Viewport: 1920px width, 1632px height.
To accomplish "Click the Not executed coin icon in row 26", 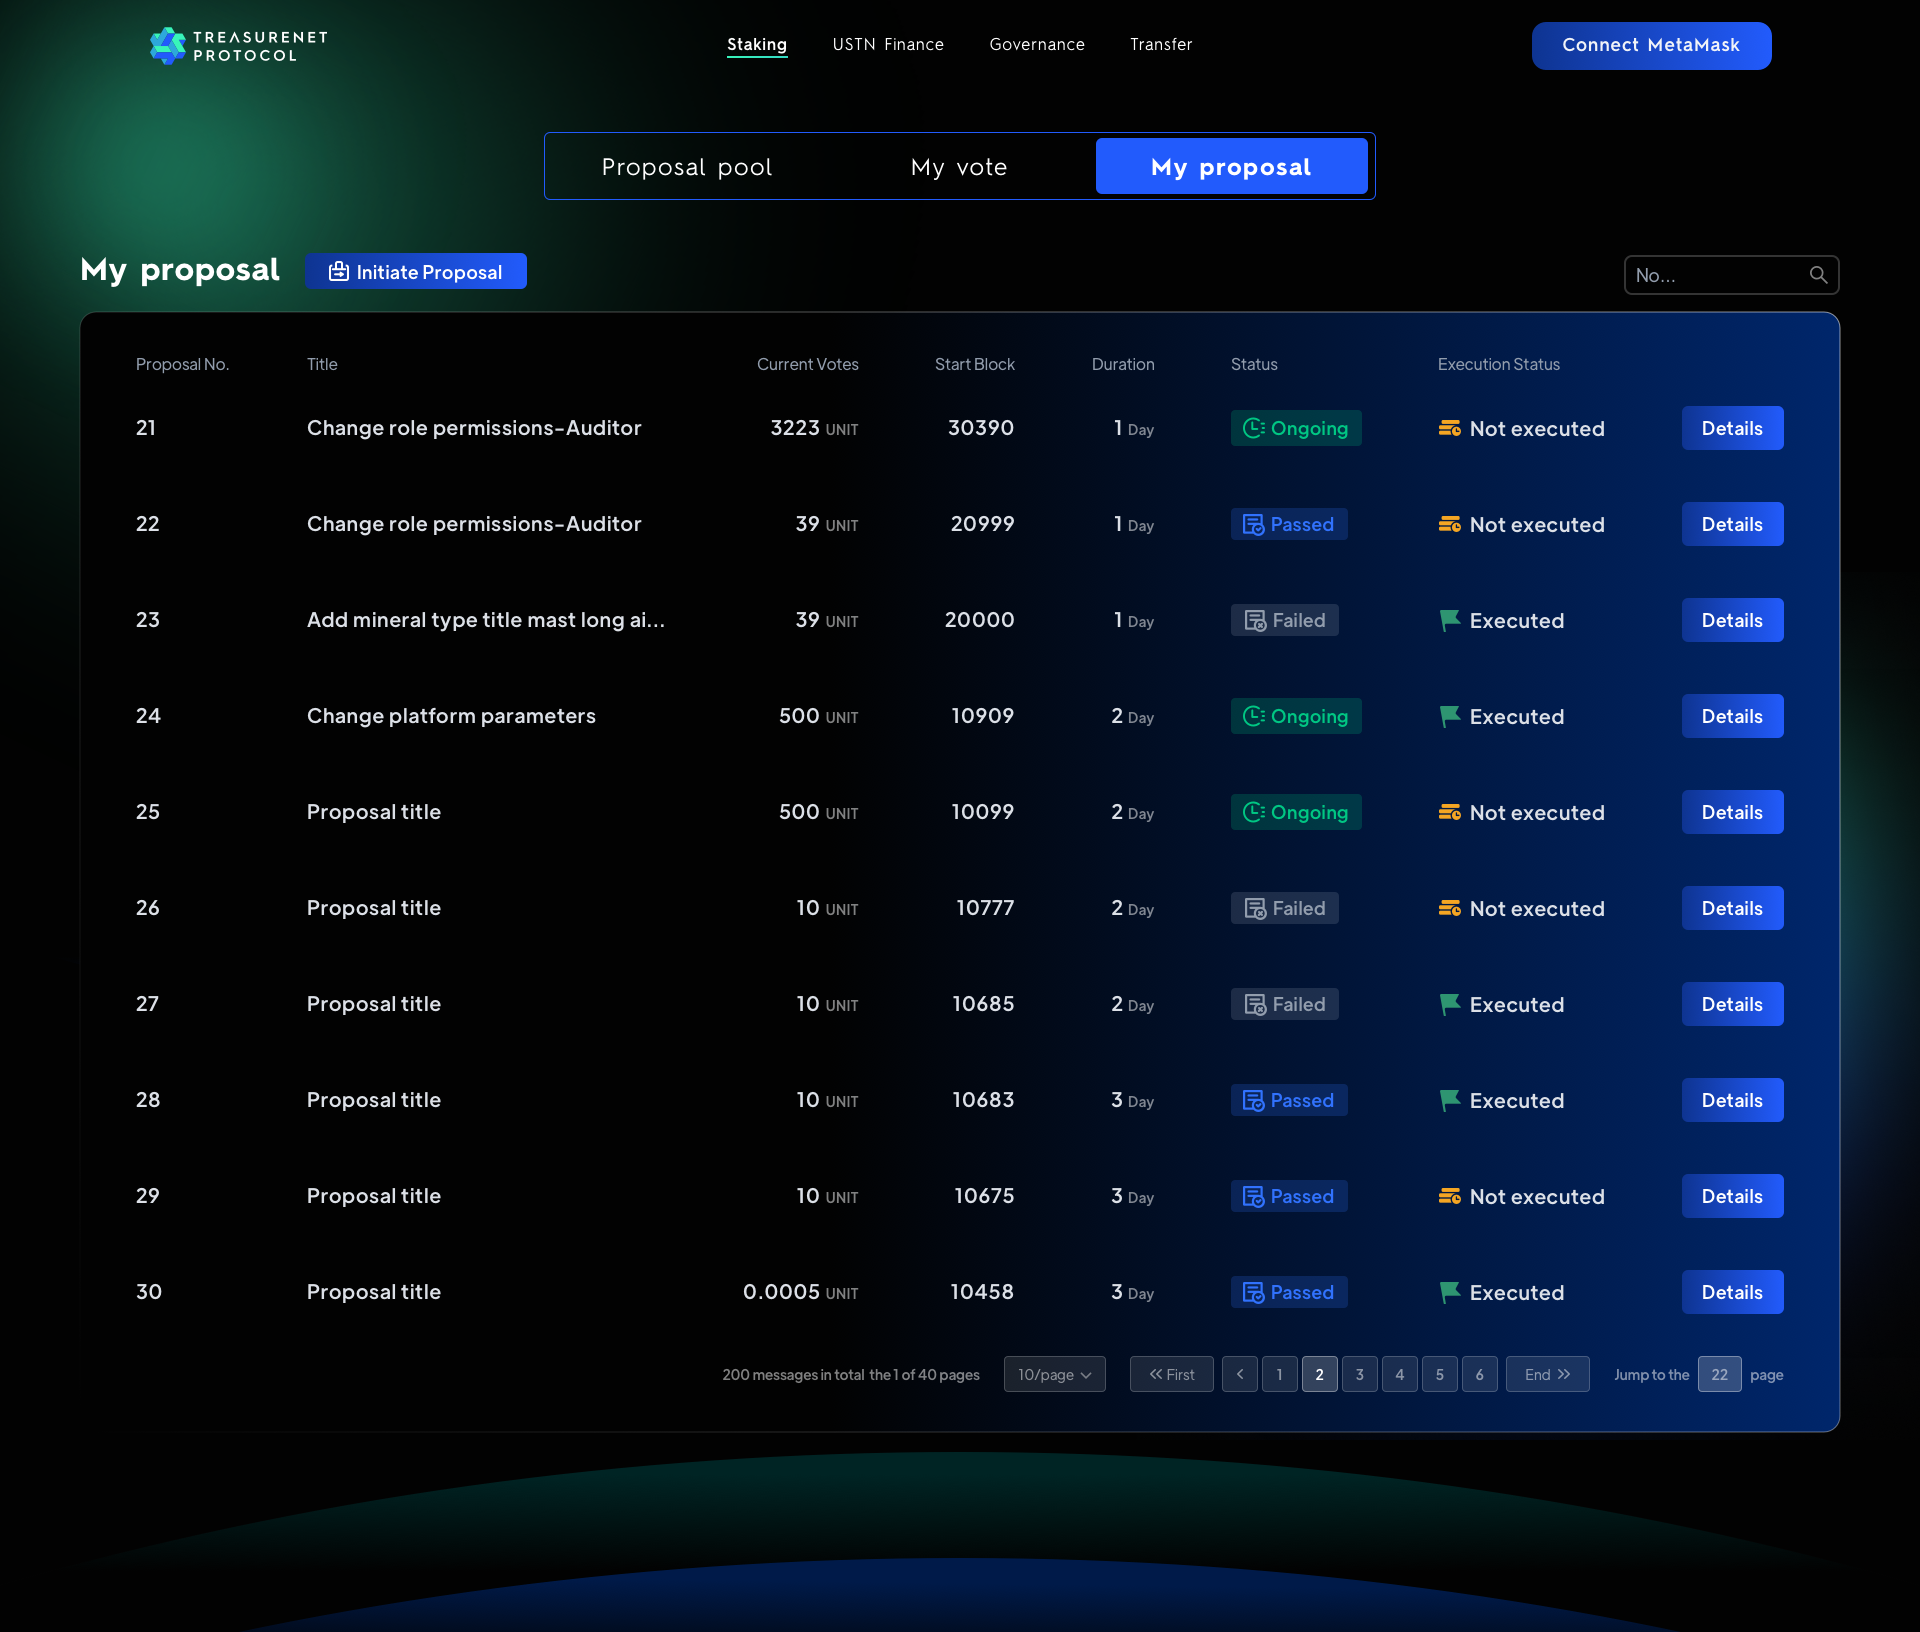I will pos(1450,908).
